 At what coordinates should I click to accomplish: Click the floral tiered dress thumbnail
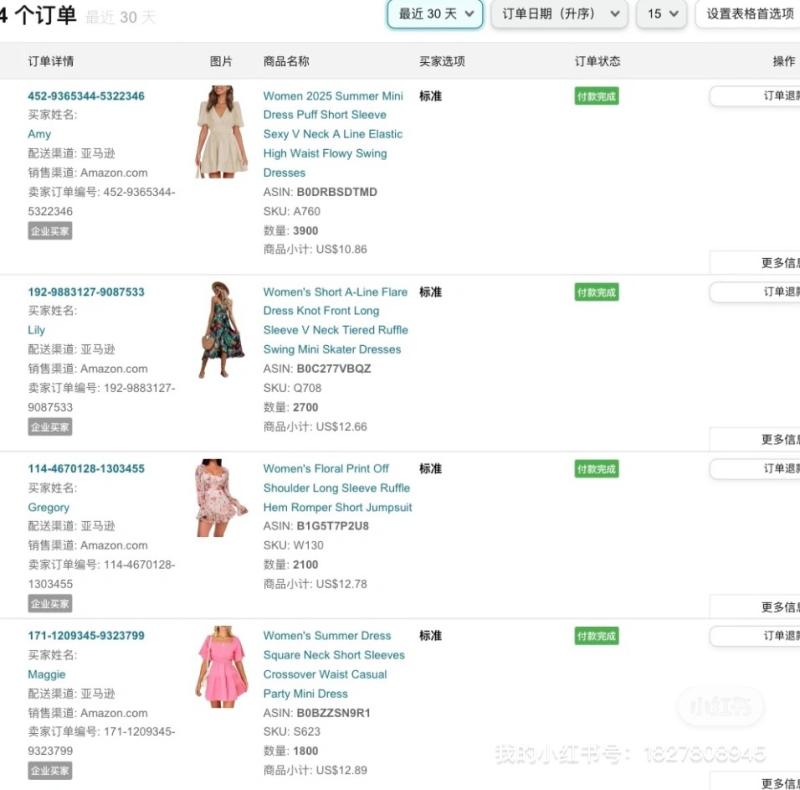[220, 329]
